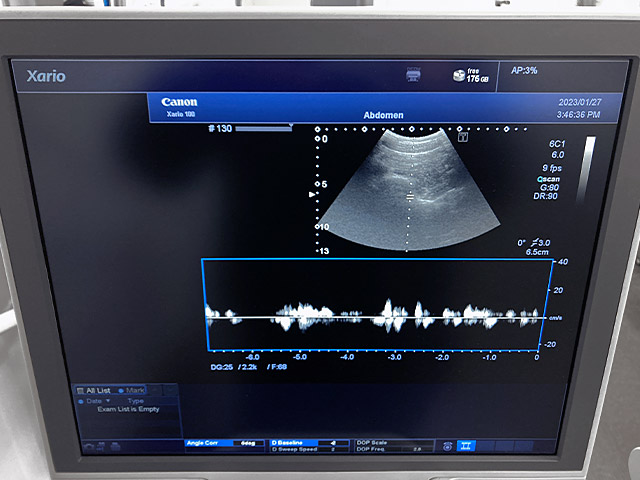Click the '6.5cm' sample depth readout
Image resolution: width=640 pixels, height=480 pixels.
pos(537,252)
